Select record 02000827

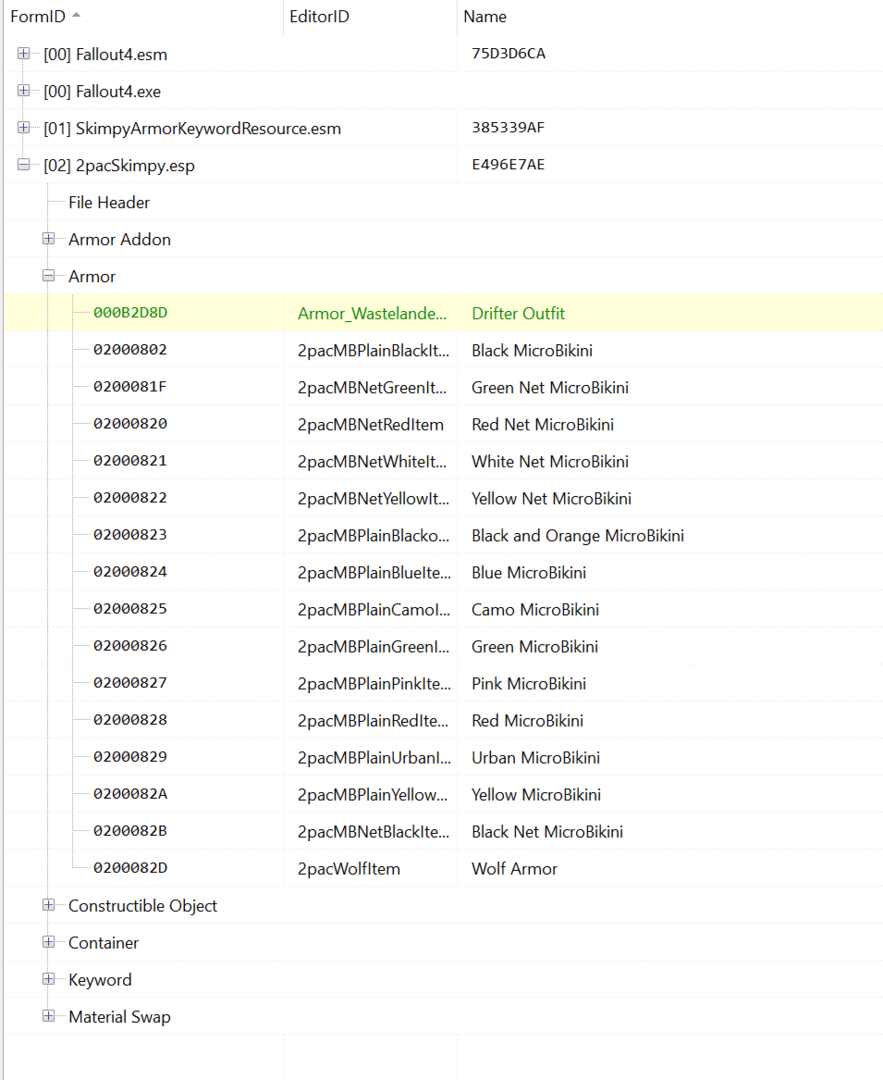tap(130, 683)
